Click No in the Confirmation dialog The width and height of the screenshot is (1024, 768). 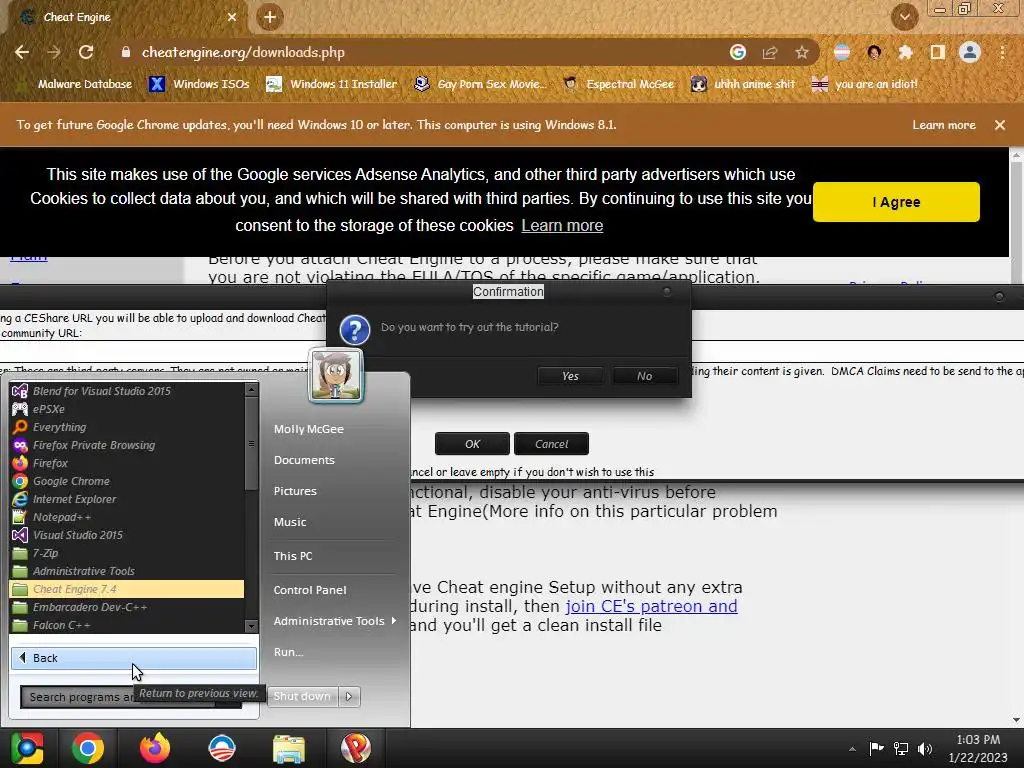tap(645, 376)
